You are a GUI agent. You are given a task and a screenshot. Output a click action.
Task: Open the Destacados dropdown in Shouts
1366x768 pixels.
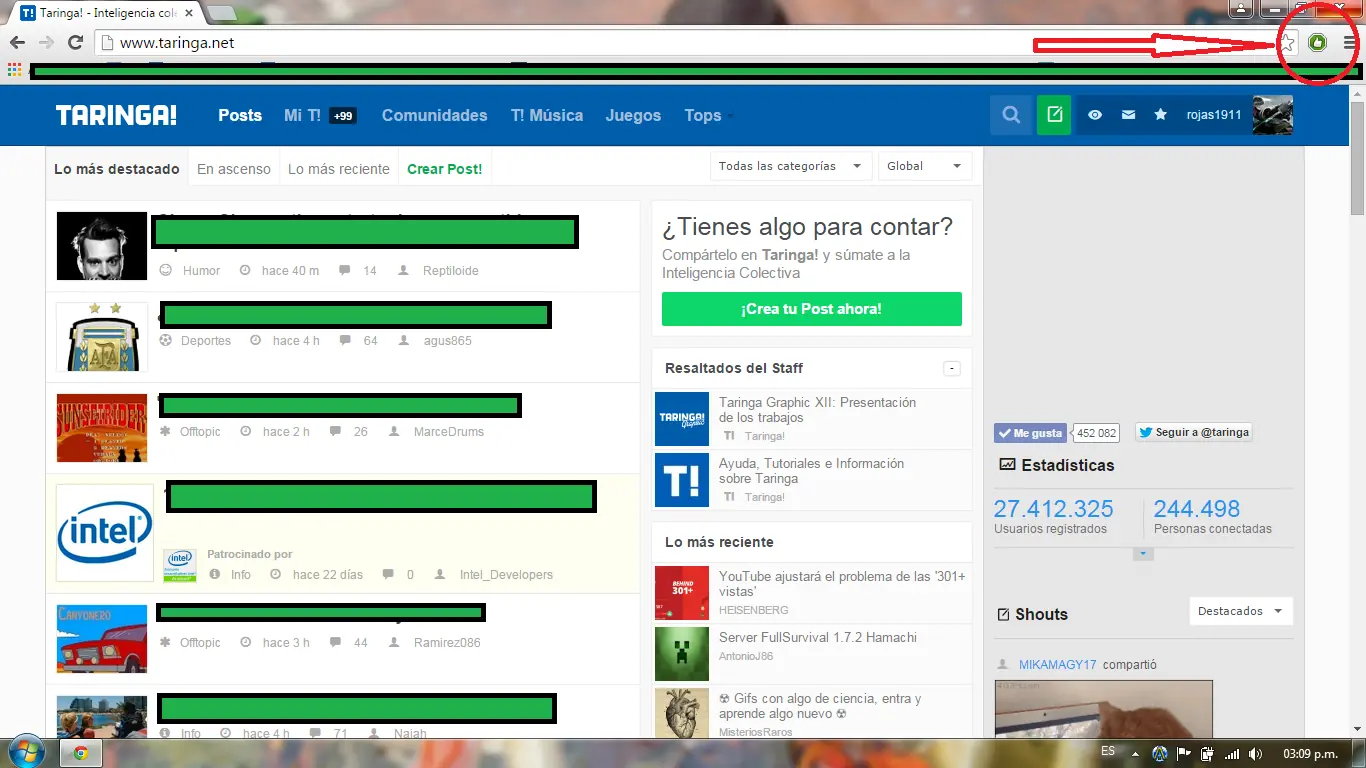coord(1240,611)
